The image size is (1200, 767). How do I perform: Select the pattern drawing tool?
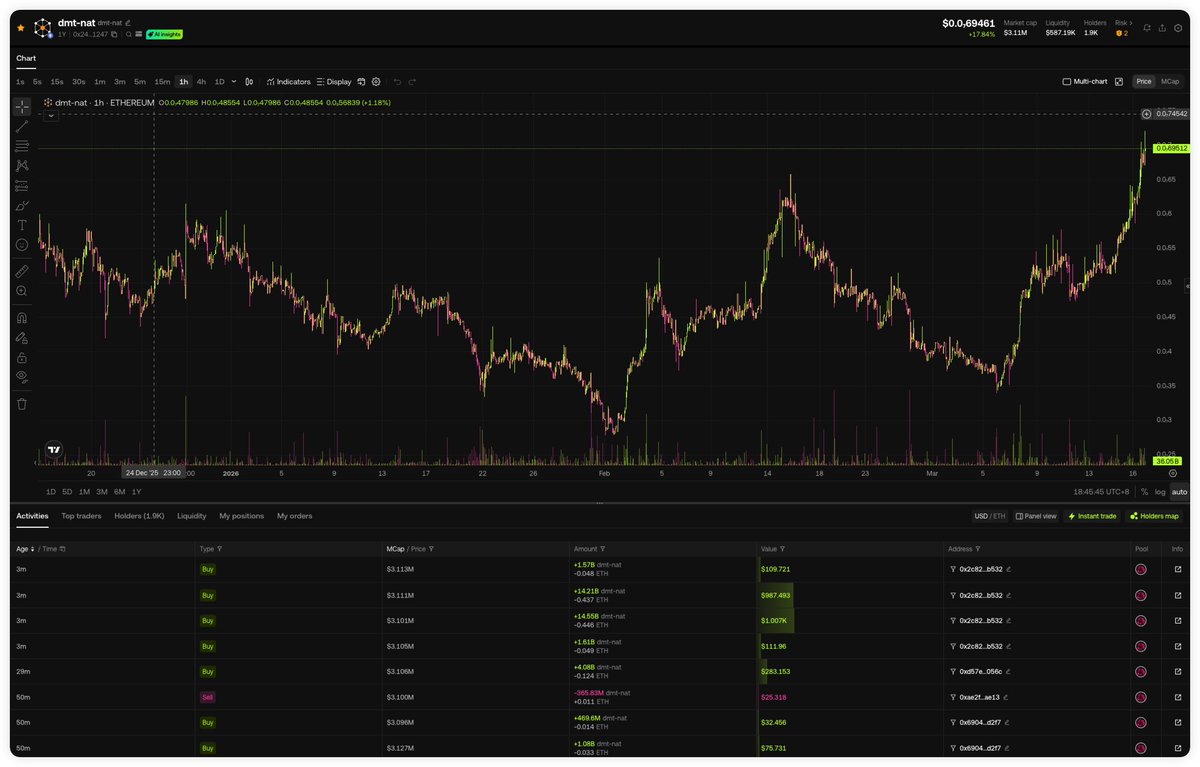[22, 166]
